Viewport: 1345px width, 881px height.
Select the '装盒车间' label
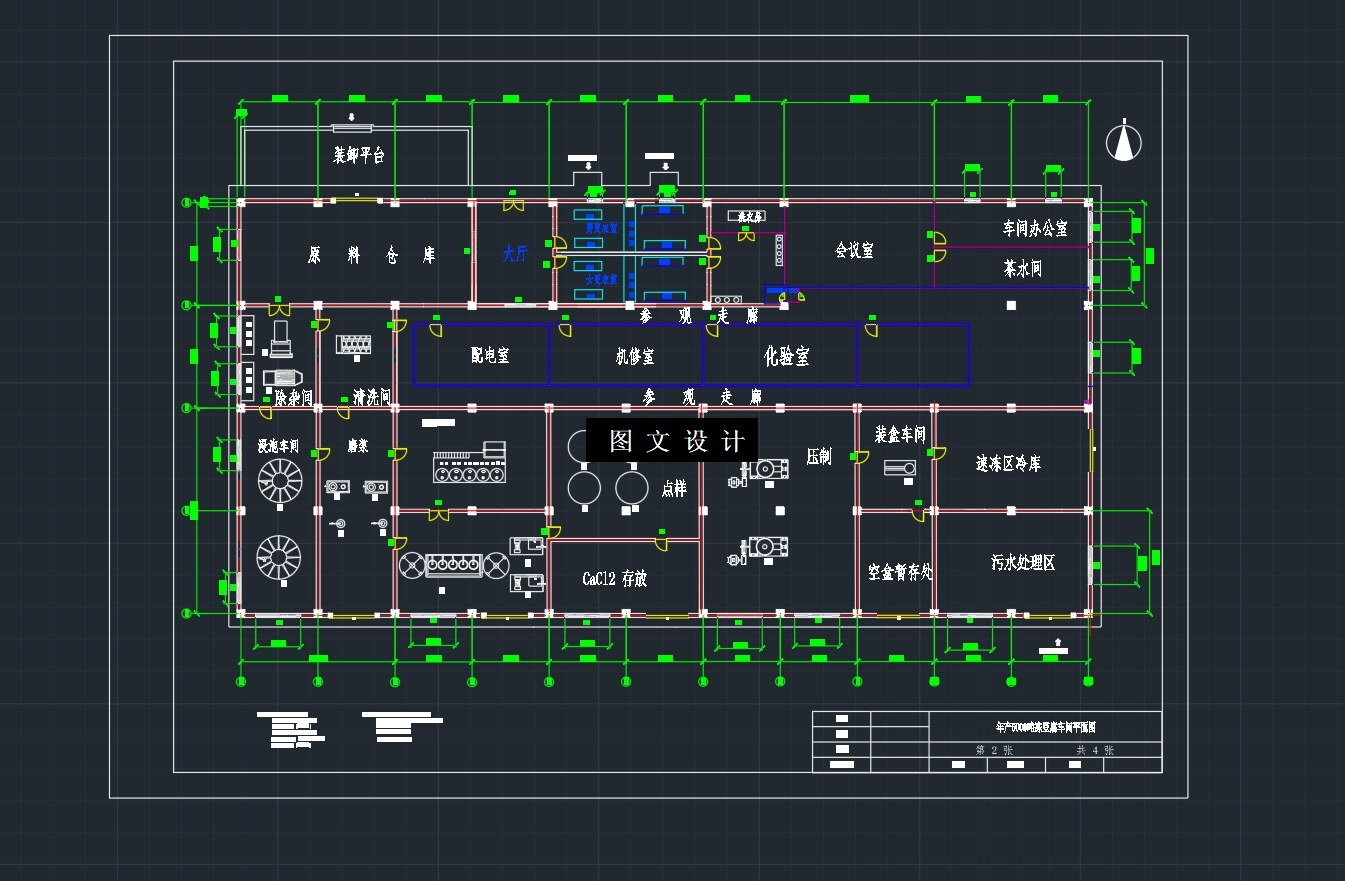(x=900, y=435)
